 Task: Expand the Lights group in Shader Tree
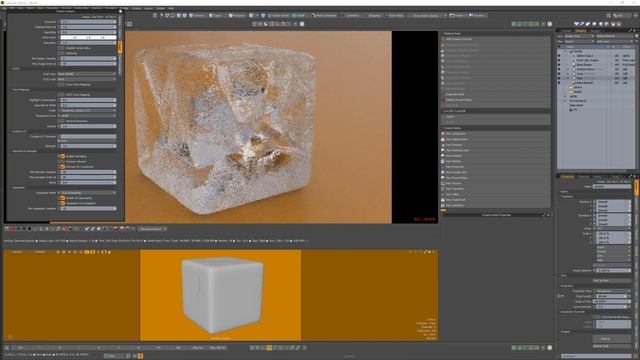[x=565, y=96]
